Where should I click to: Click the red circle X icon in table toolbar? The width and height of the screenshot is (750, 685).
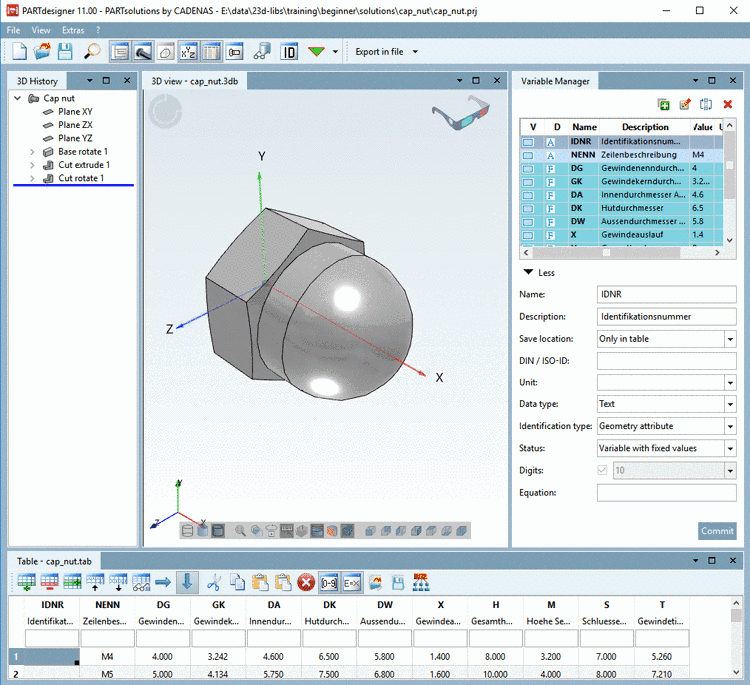point(307,581)
